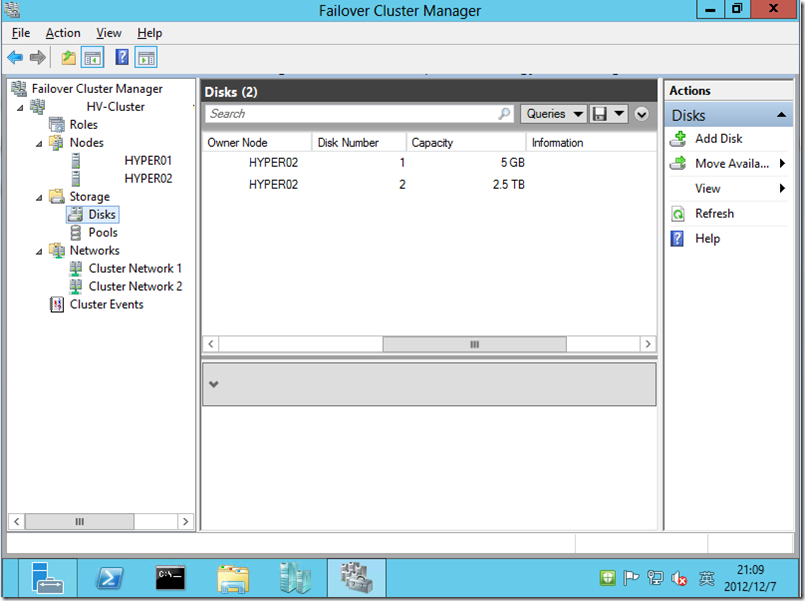Sort by Disk Number column header
Viewport: 805px width, 601px height.
coord(359,142)
